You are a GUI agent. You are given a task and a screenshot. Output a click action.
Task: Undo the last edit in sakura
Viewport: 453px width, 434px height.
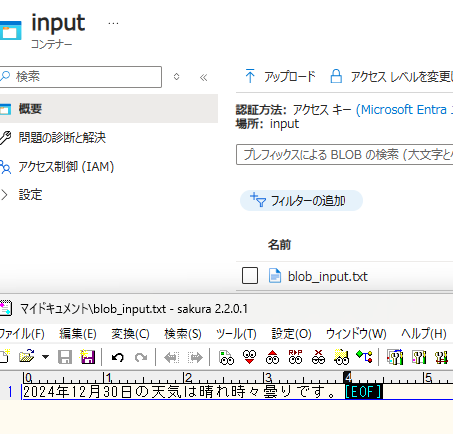click(117, 358)
